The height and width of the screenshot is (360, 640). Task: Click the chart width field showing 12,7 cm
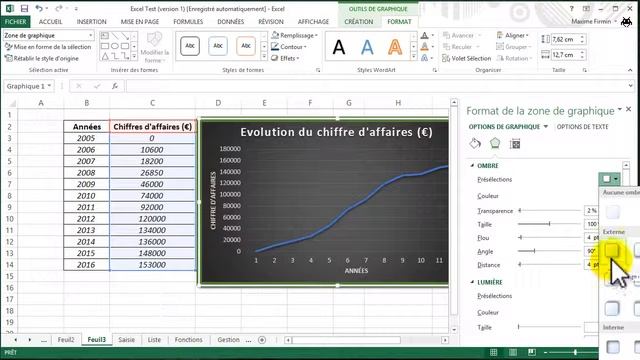(565, 54)
